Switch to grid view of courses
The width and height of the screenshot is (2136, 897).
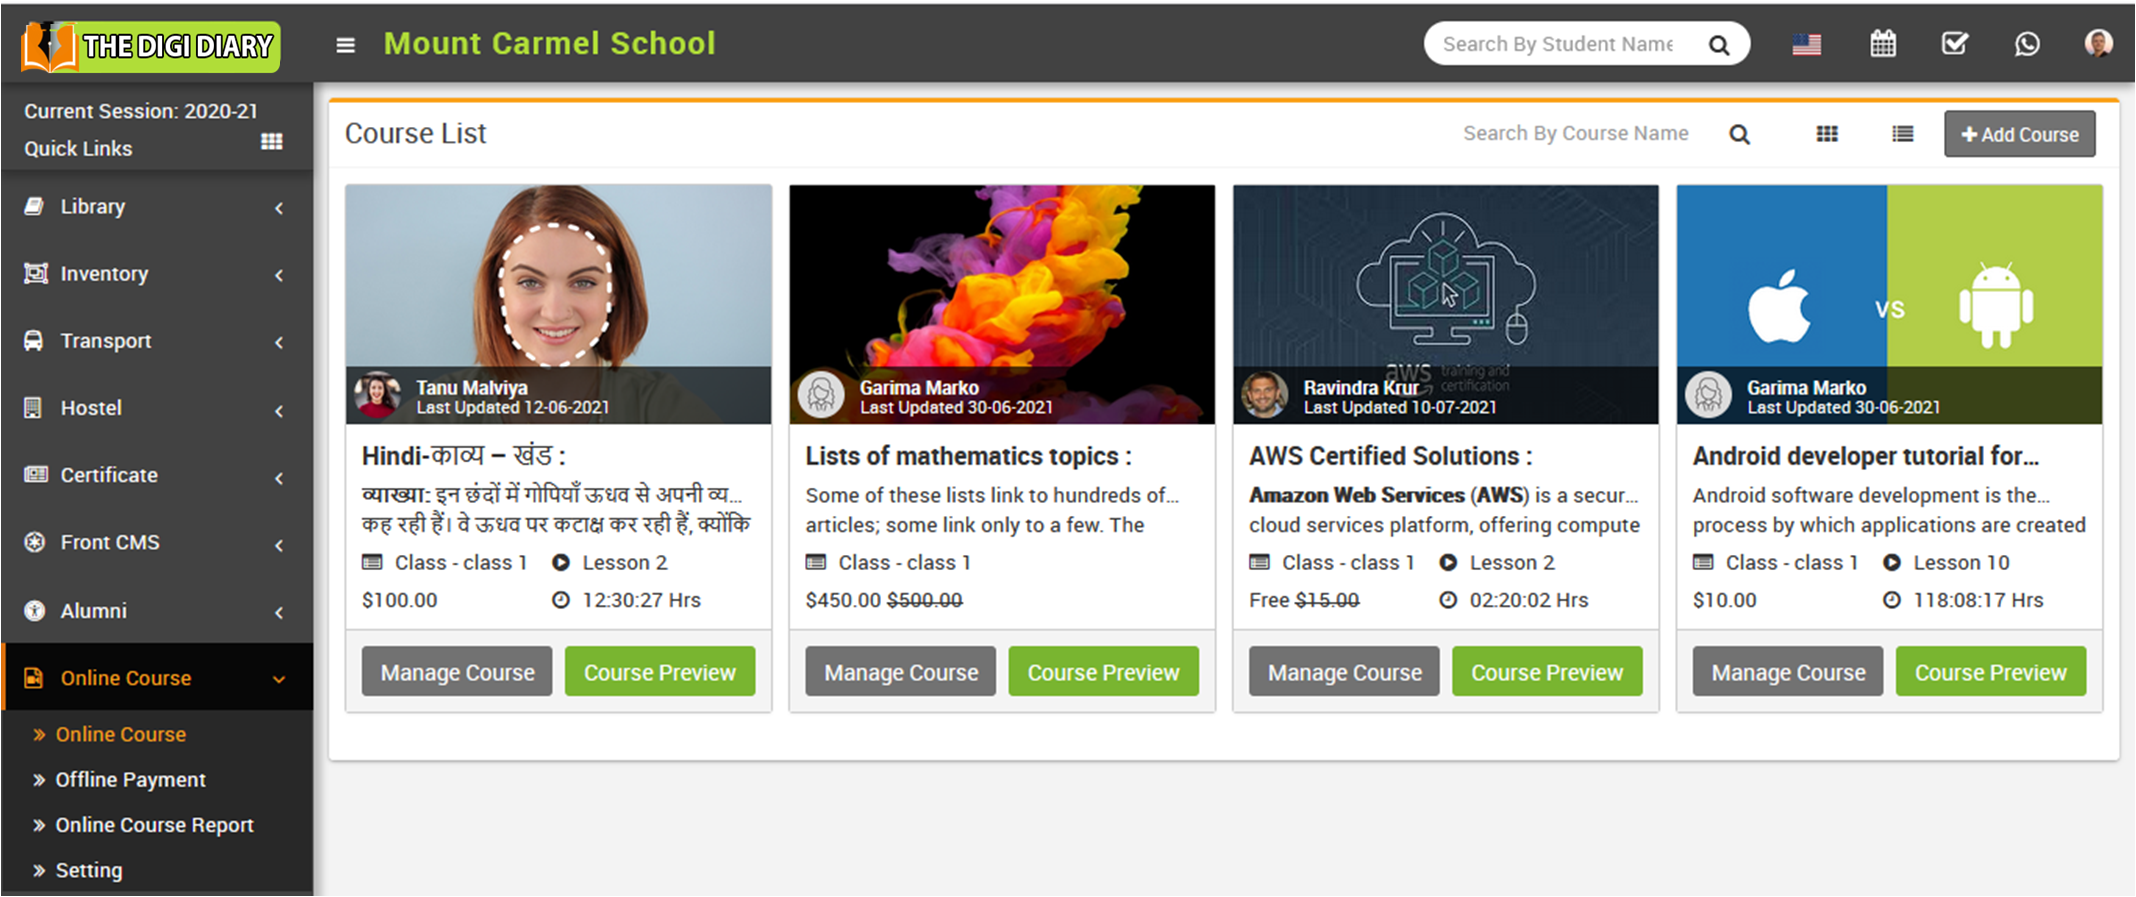pyautogui.click(x=1827, y=134)
